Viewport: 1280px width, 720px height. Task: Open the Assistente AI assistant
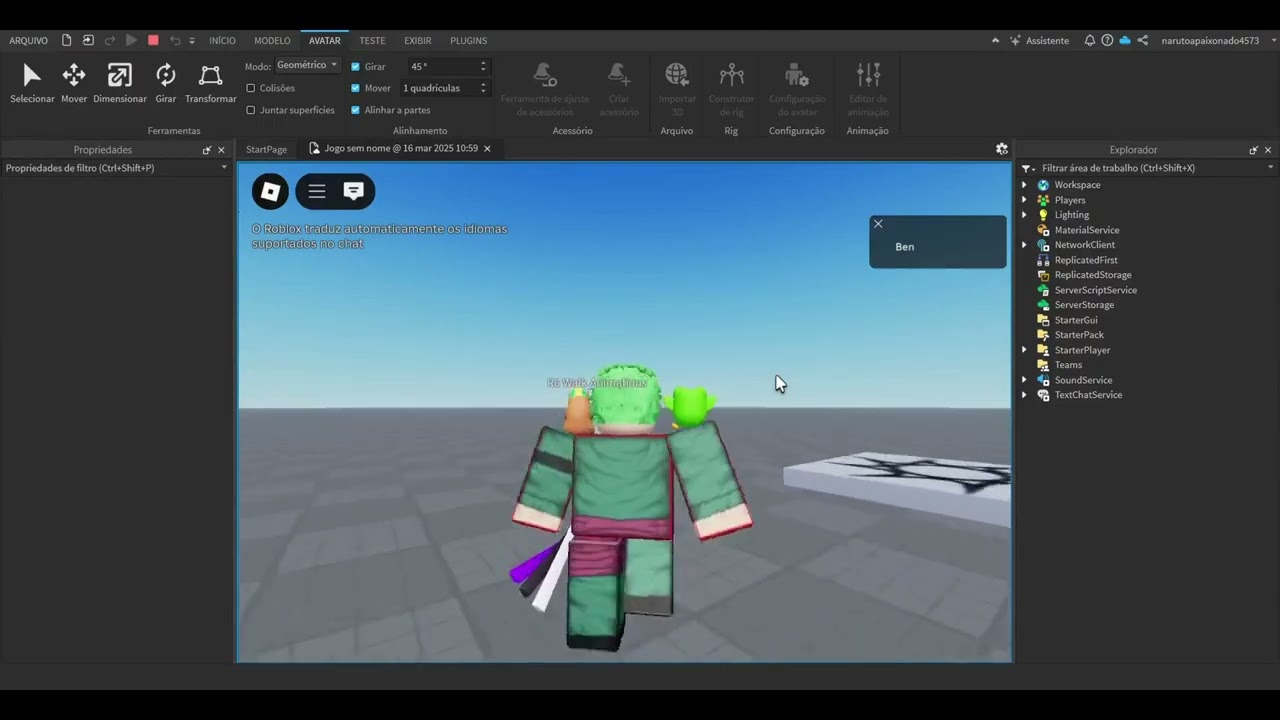click(x=1039, y=41)
